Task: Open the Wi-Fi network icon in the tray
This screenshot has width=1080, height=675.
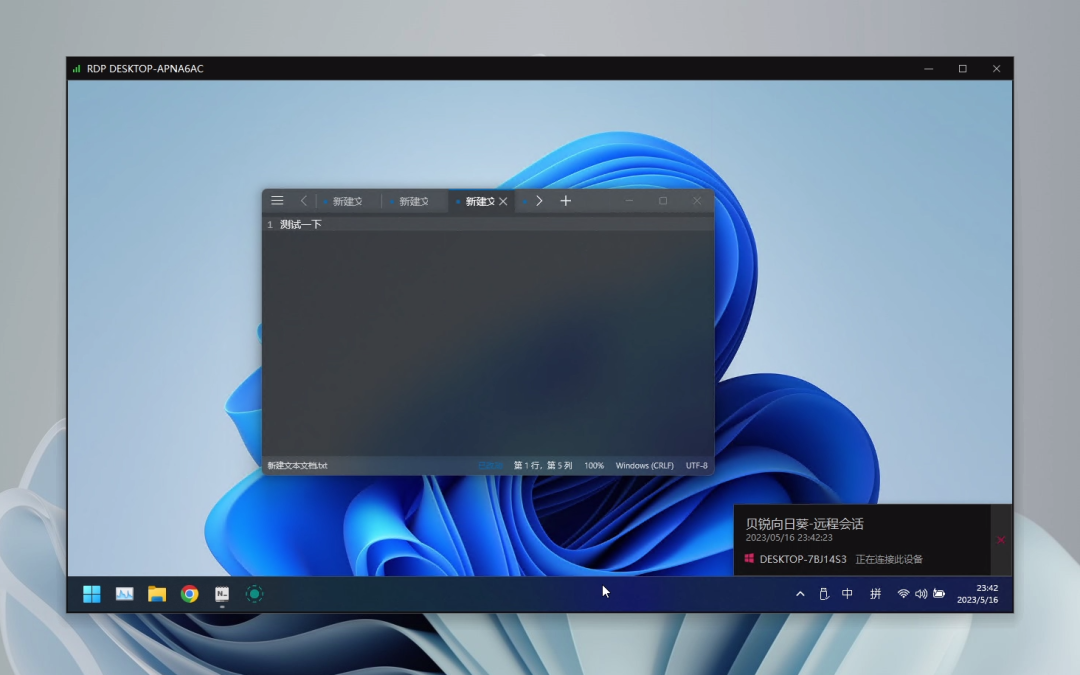Action: coord(903,594)
